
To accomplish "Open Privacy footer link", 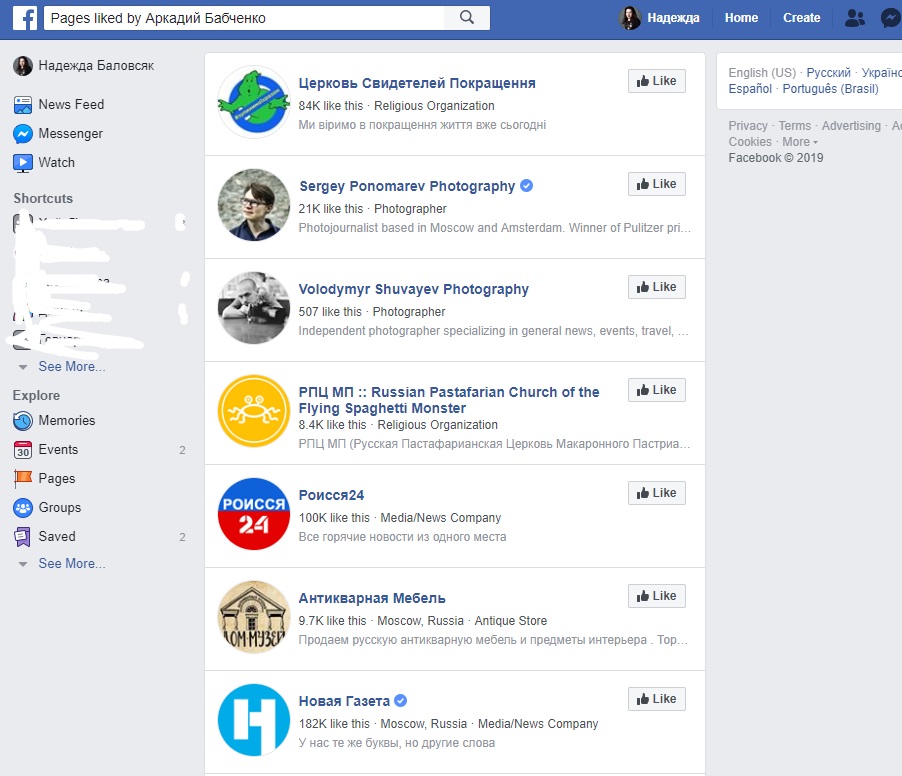I will (x=748, y=125).
